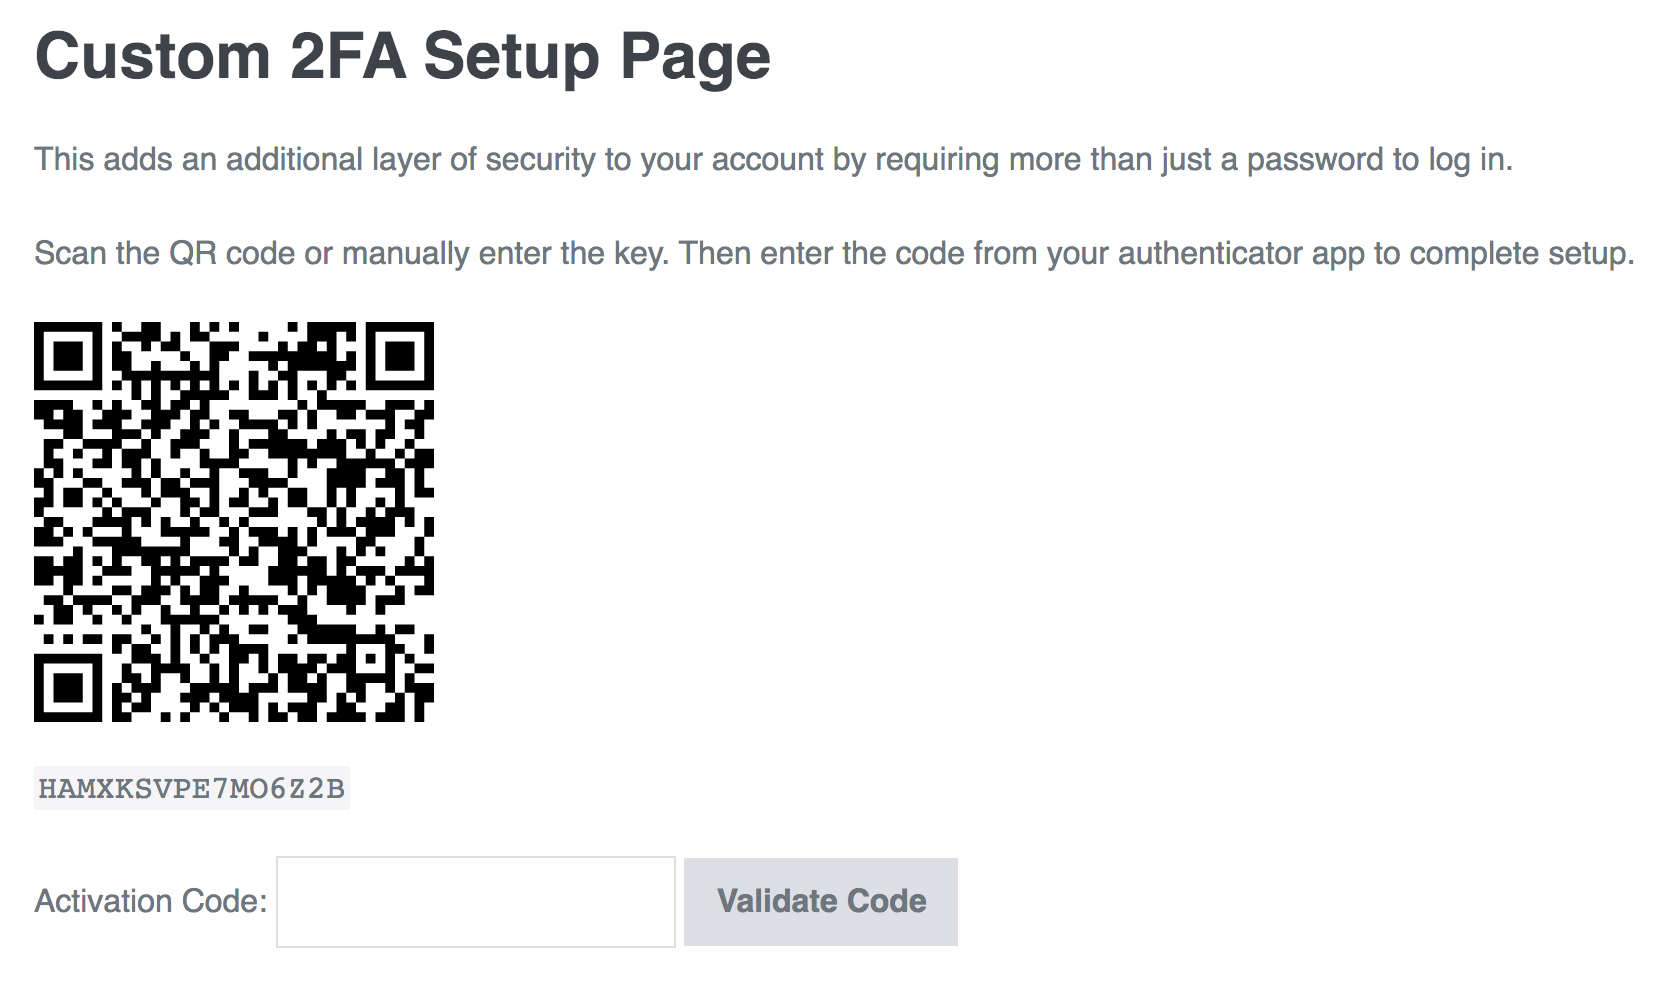Click the words manually enter the key
The height and width of the screenshot is (982, 1654).
(x=504, y=254)
